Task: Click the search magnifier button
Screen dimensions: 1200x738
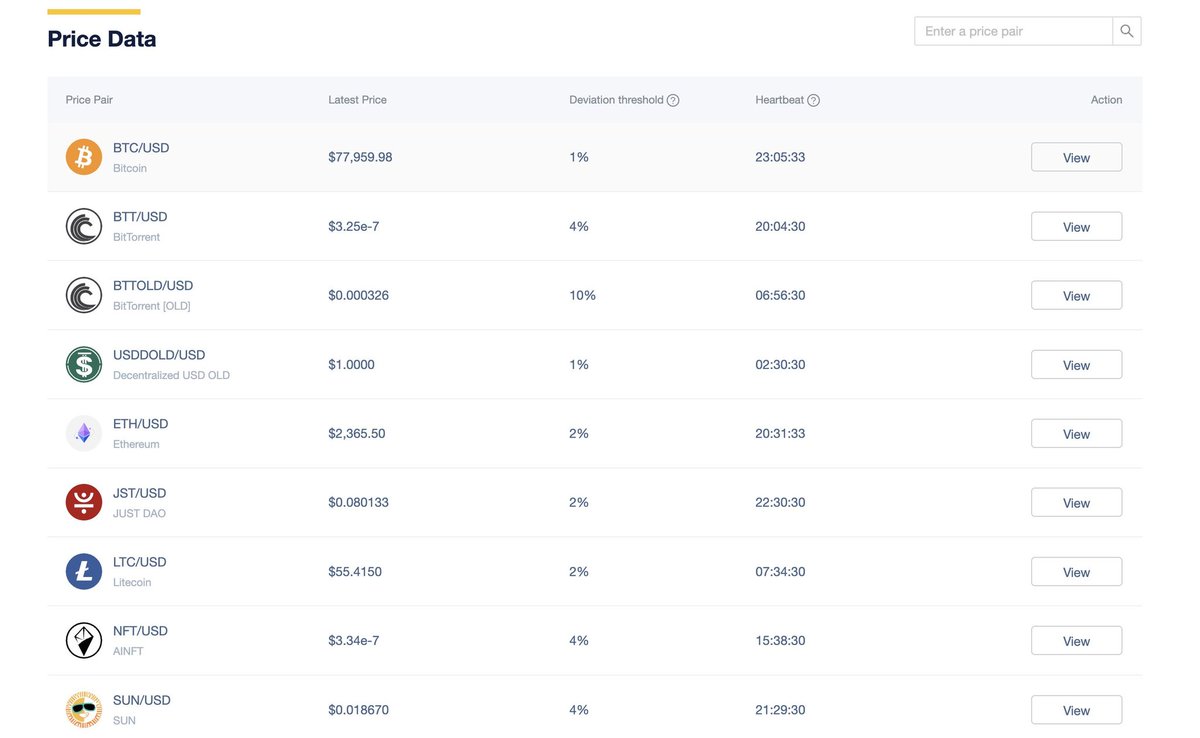Action: pos(1127,31)
